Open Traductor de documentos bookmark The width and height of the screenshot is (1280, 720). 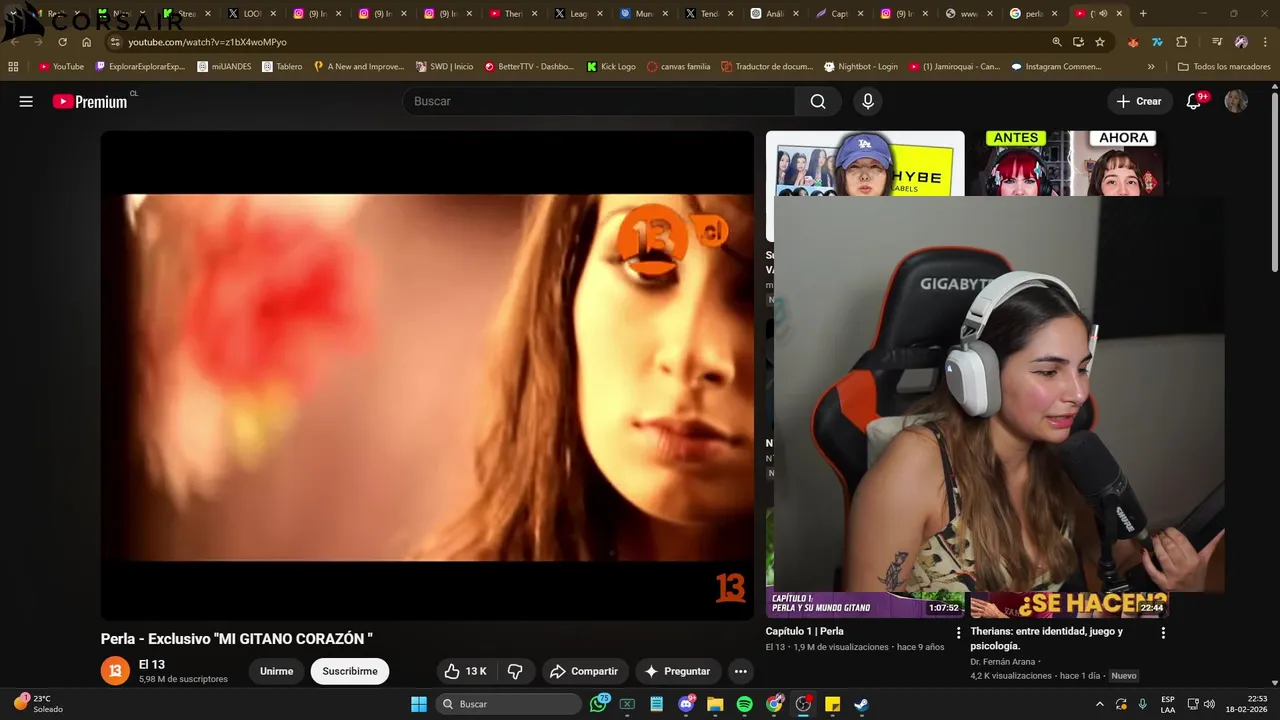click(x=767, y=67)
